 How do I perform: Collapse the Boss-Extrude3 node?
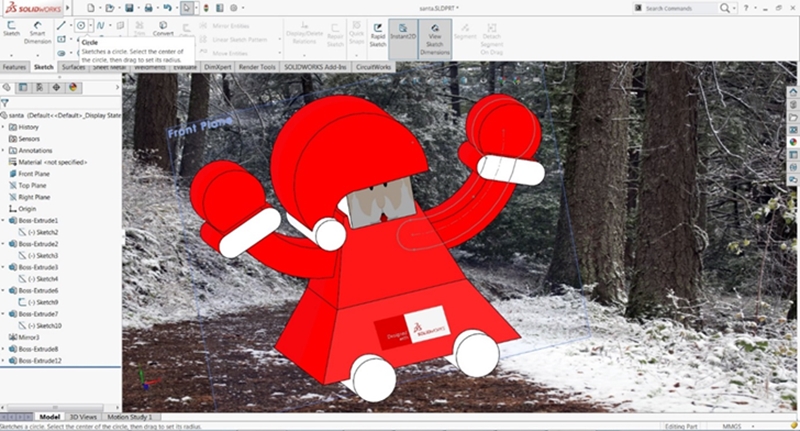tap(3, 267)
